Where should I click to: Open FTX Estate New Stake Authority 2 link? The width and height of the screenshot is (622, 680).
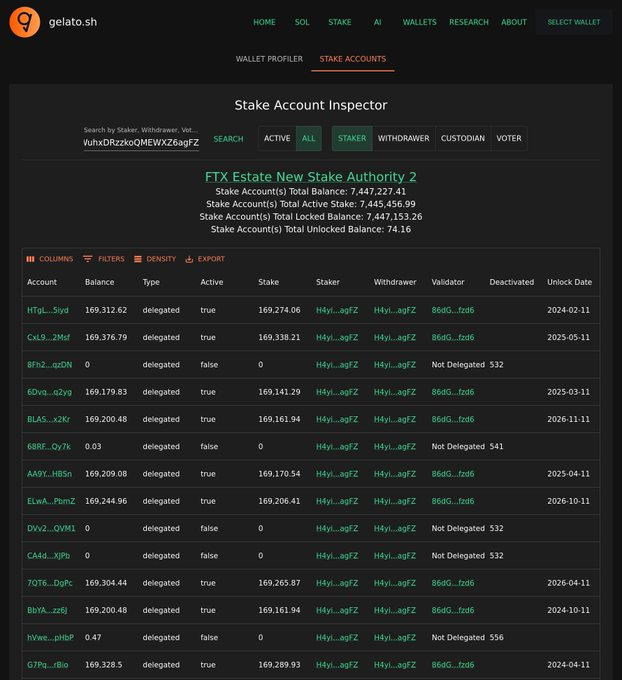point(311,177)
